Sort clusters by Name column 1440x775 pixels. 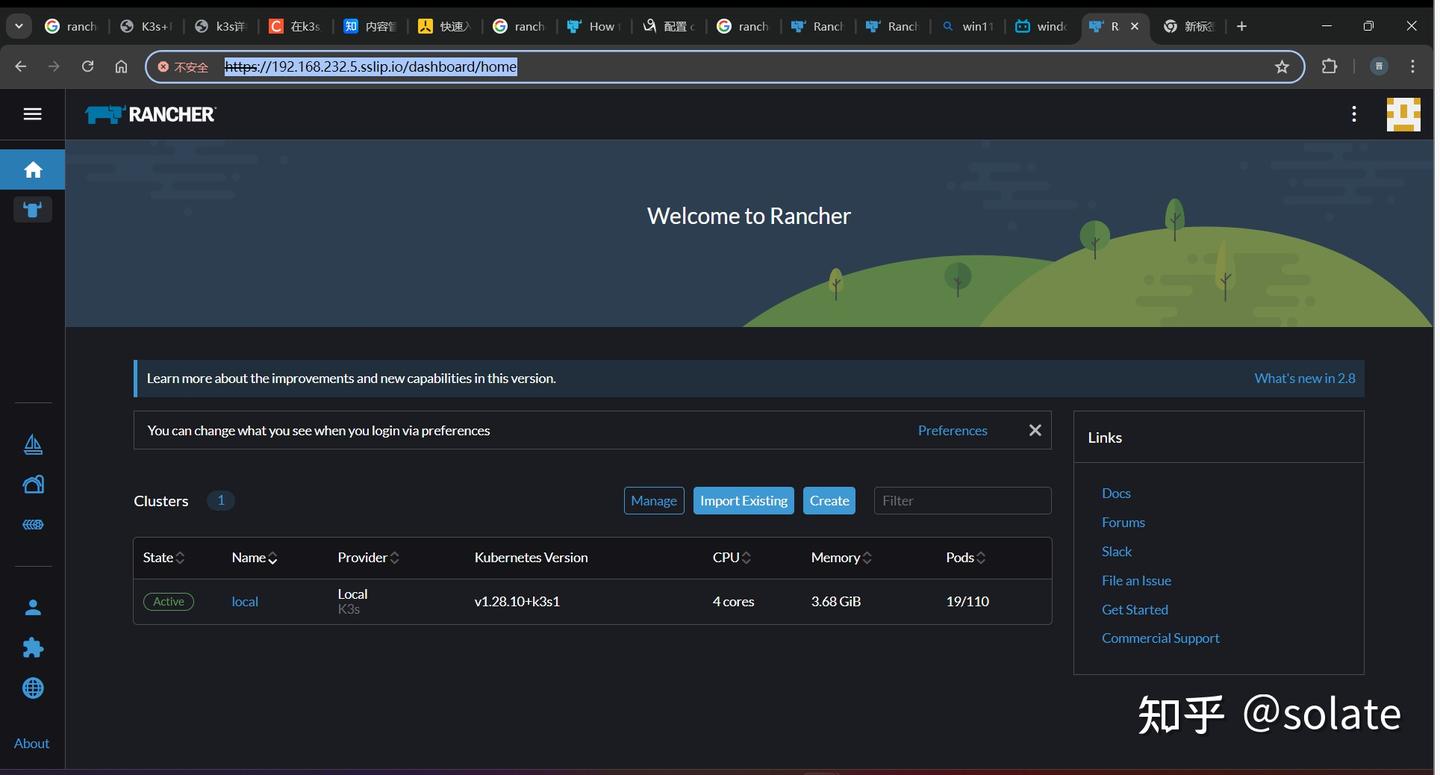point(254,558)
